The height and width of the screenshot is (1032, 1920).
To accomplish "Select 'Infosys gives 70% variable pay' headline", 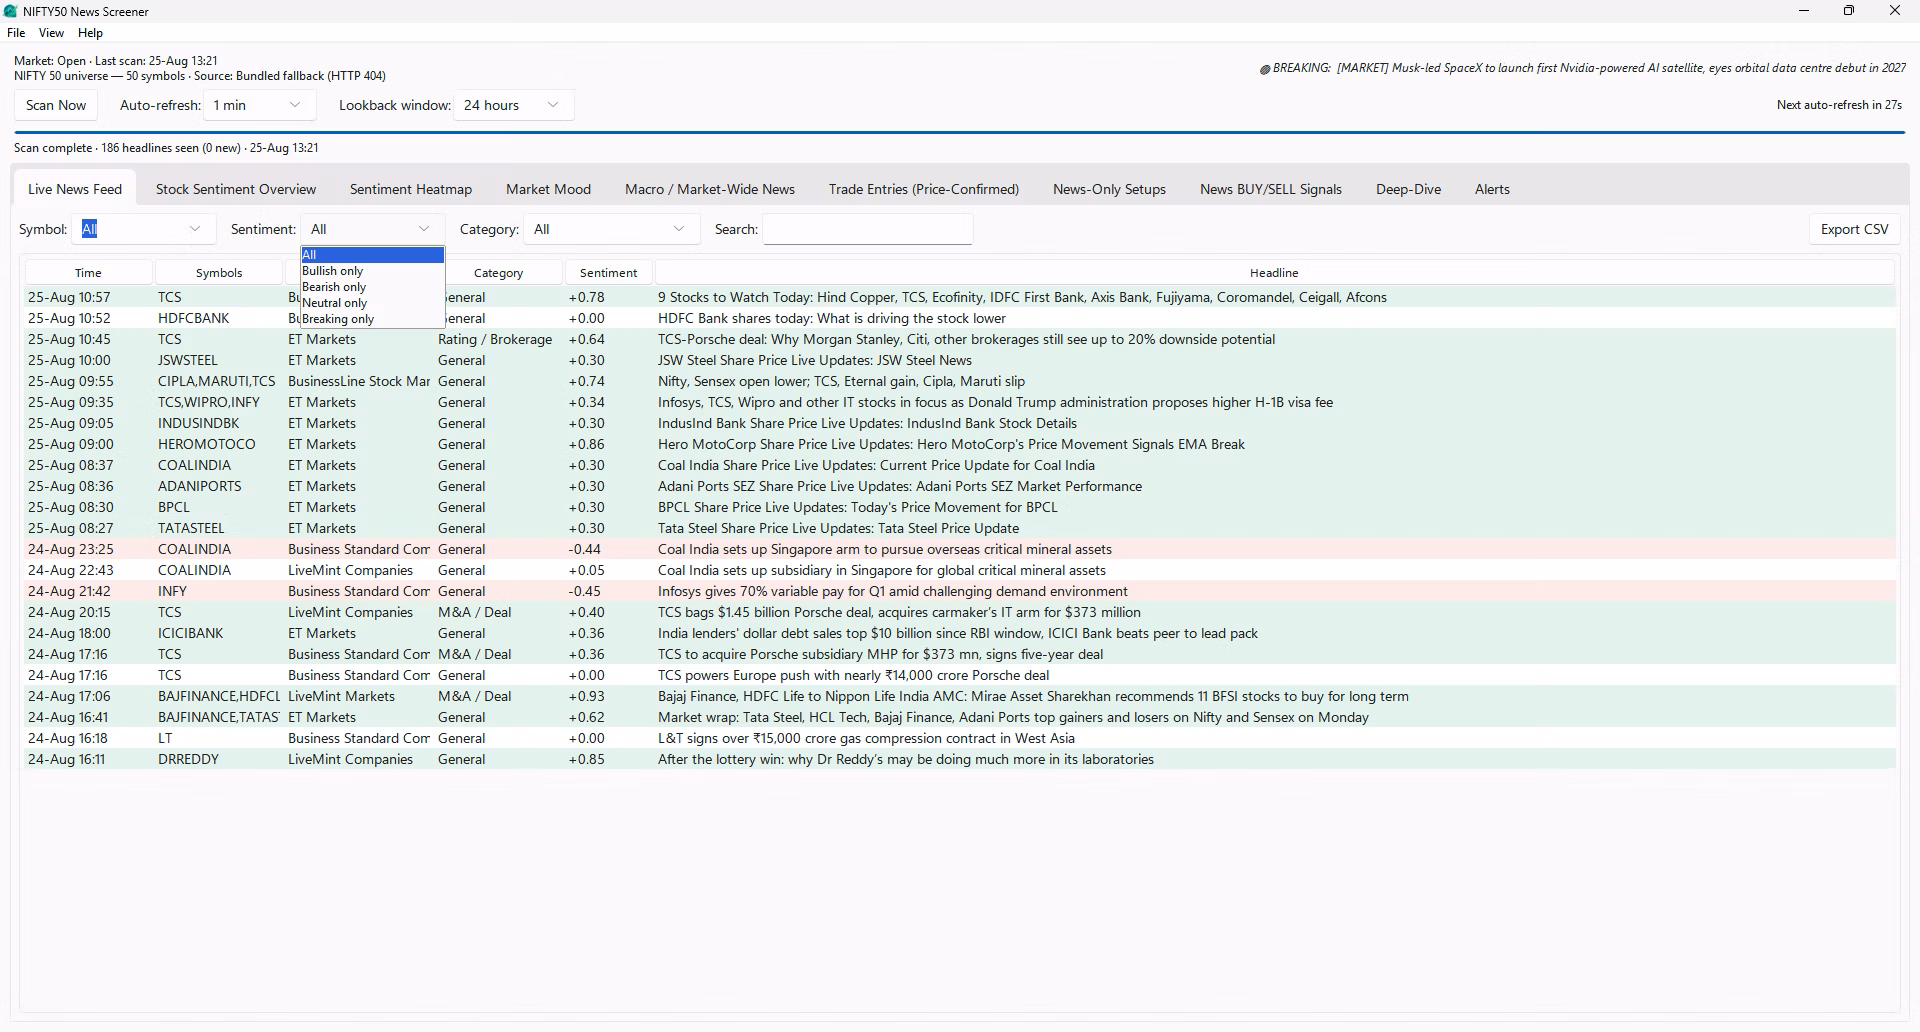I will pyautogui.click(x=893, y=591).
